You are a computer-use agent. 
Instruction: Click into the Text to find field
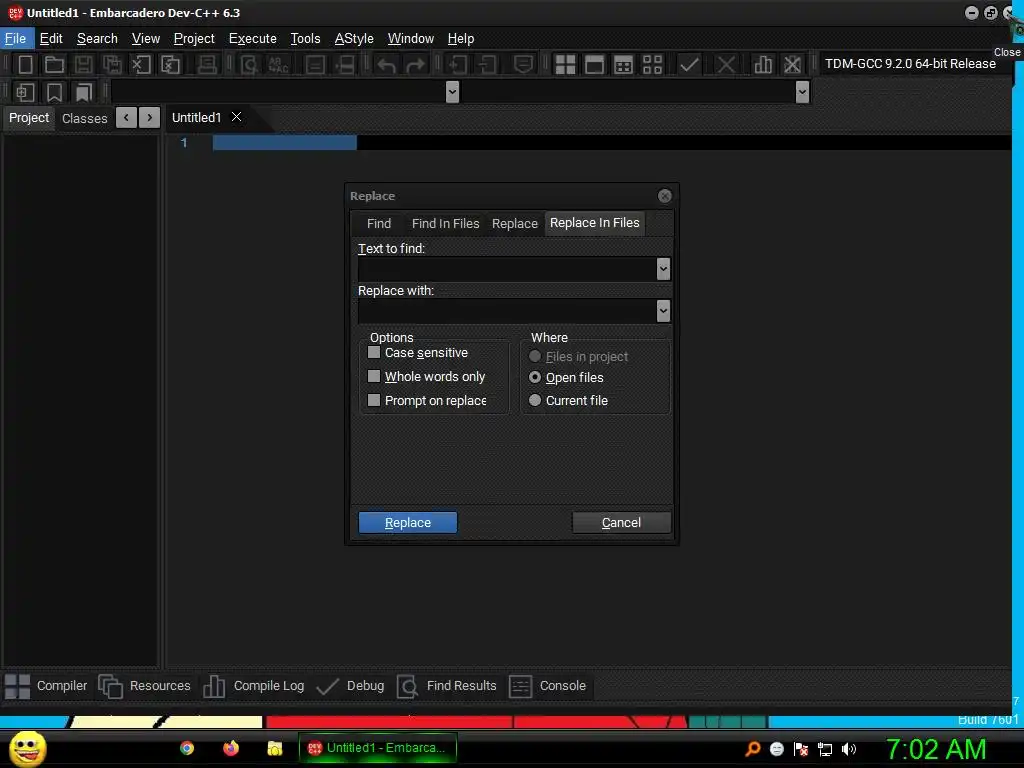point(507,268)
